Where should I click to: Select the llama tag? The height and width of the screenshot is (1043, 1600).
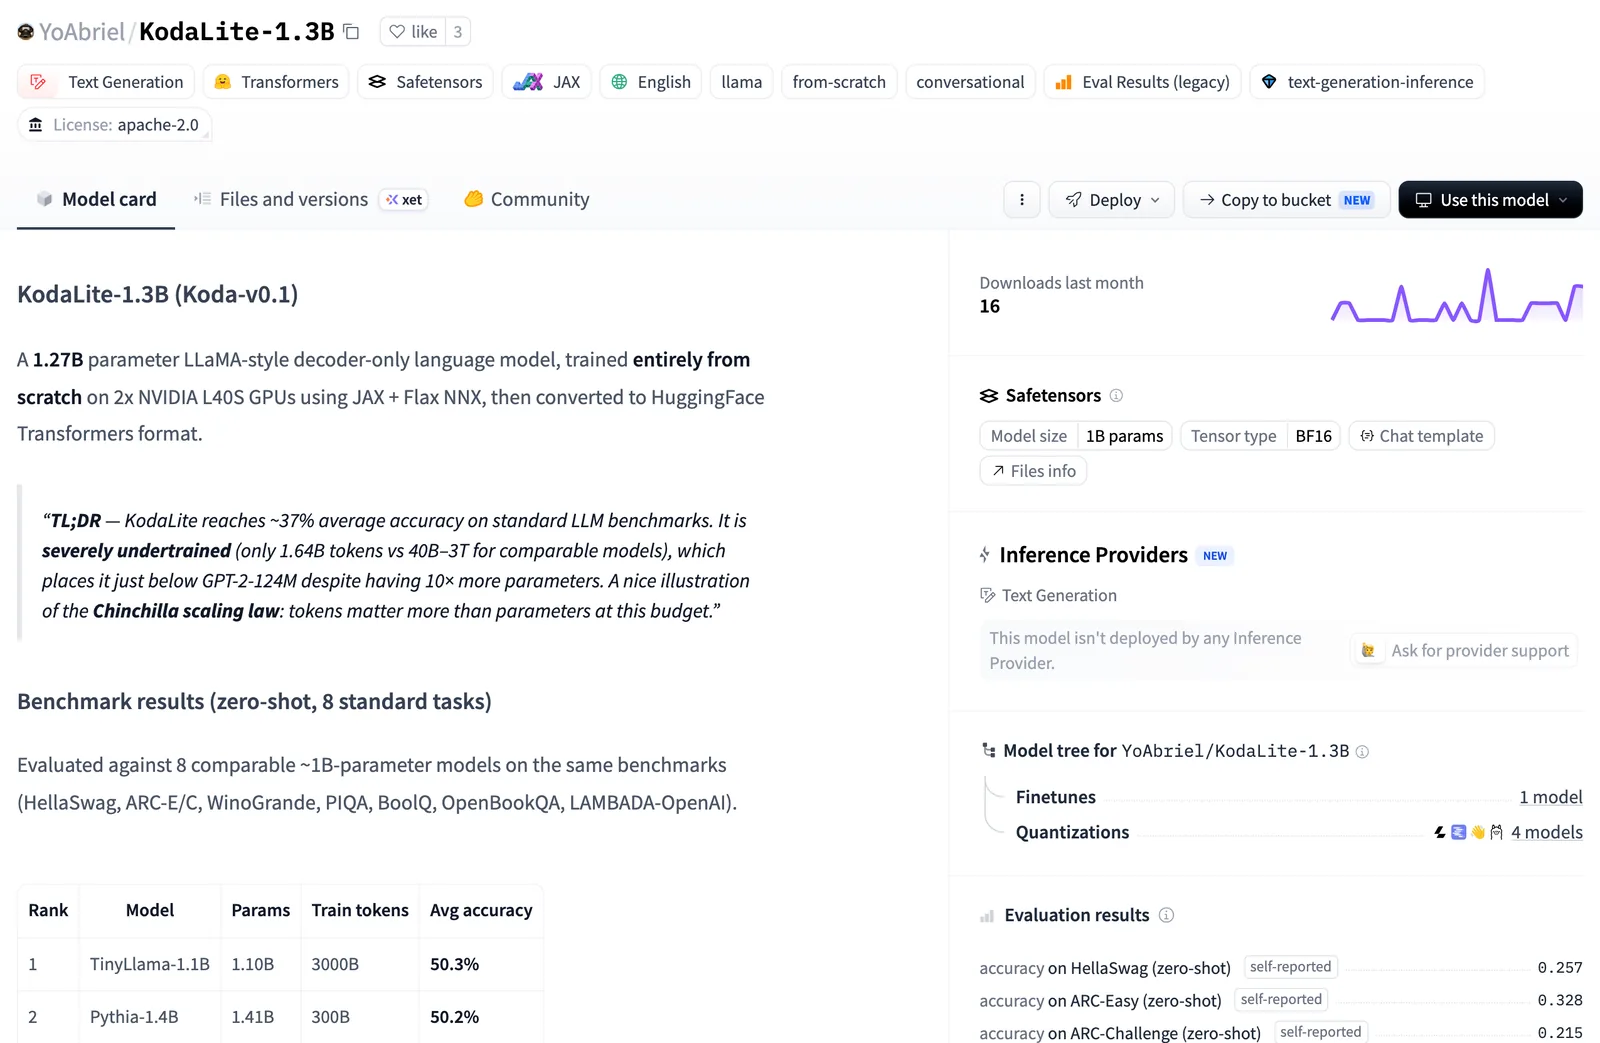[x=741, y=82]
